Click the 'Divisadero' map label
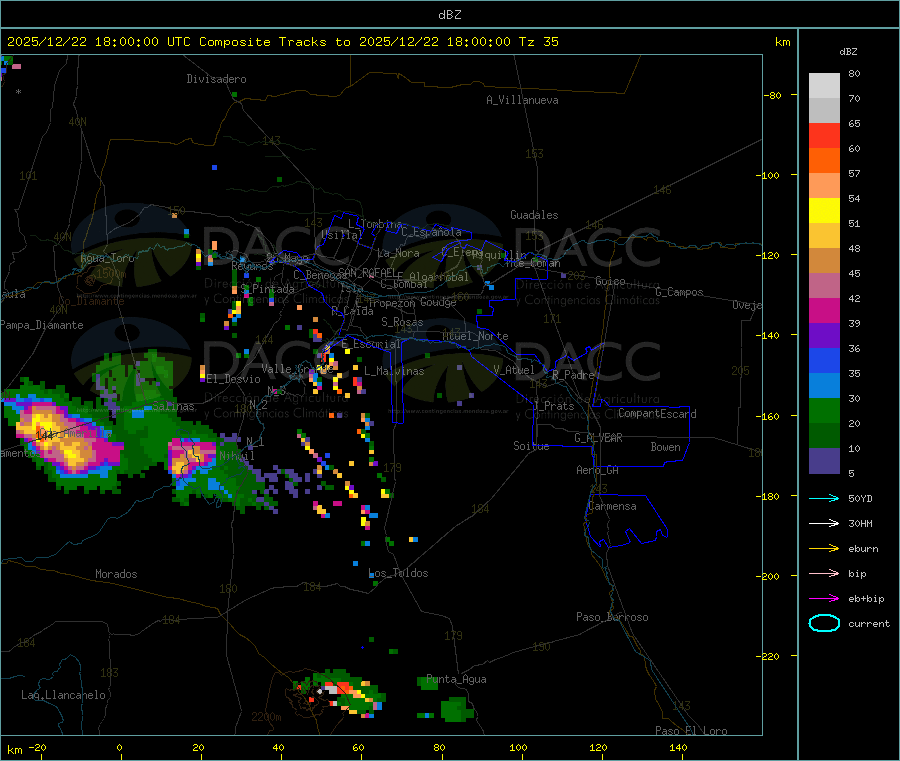The image size is (900, 761). click(x=216, y=79)
